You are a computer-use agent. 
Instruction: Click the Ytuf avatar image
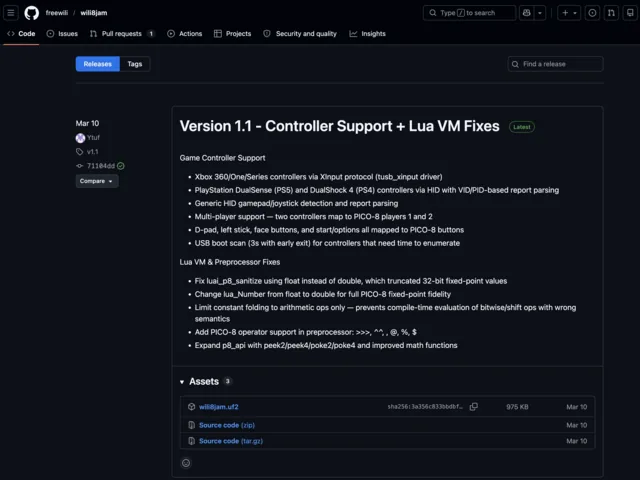coord(80,138)
